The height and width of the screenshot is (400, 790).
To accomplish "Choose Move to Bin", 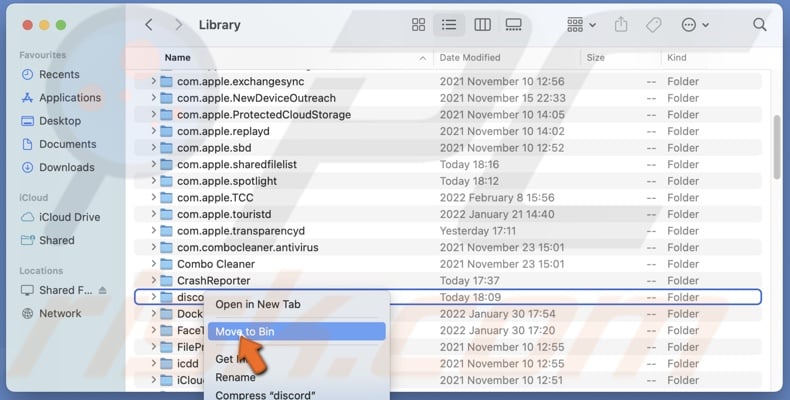I will point(297,331).
